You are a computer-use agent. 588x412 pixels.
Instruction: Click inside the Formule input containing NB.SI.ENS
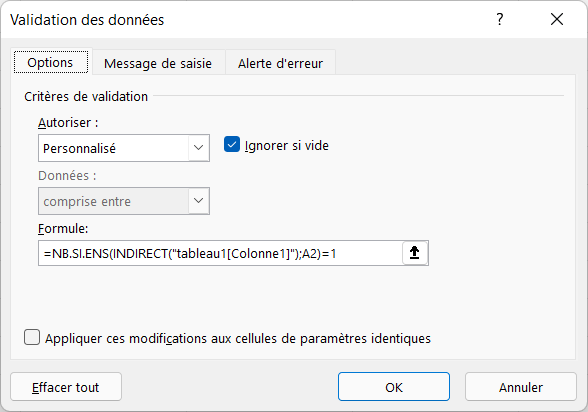pos(220,253)
